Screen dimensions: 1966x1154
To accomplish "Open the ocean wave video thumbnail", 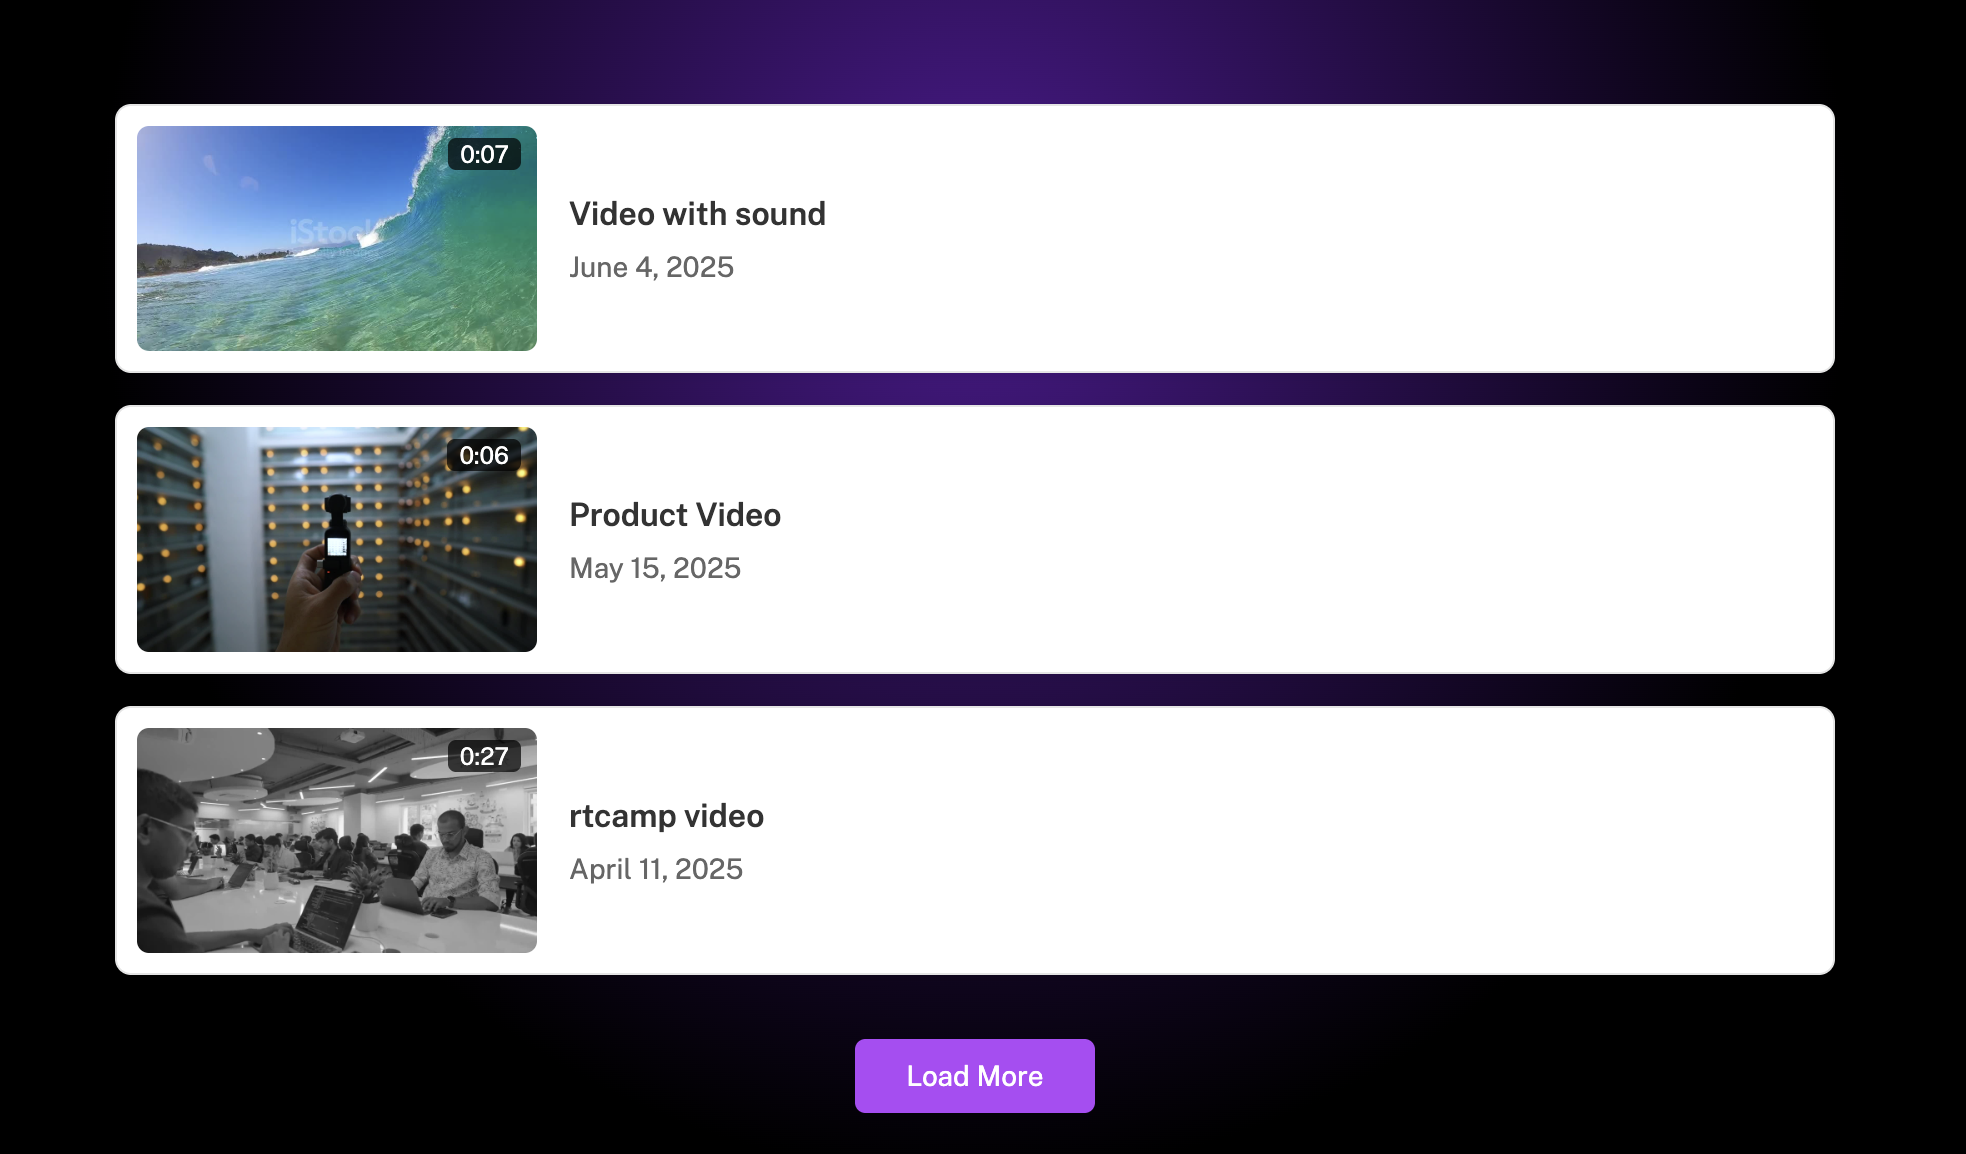I will point(337,238).
